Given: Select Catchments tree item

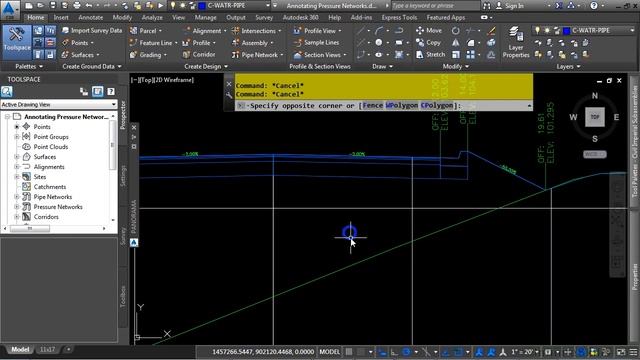Looking at the screenshot, I should click(x=49, y=187).
